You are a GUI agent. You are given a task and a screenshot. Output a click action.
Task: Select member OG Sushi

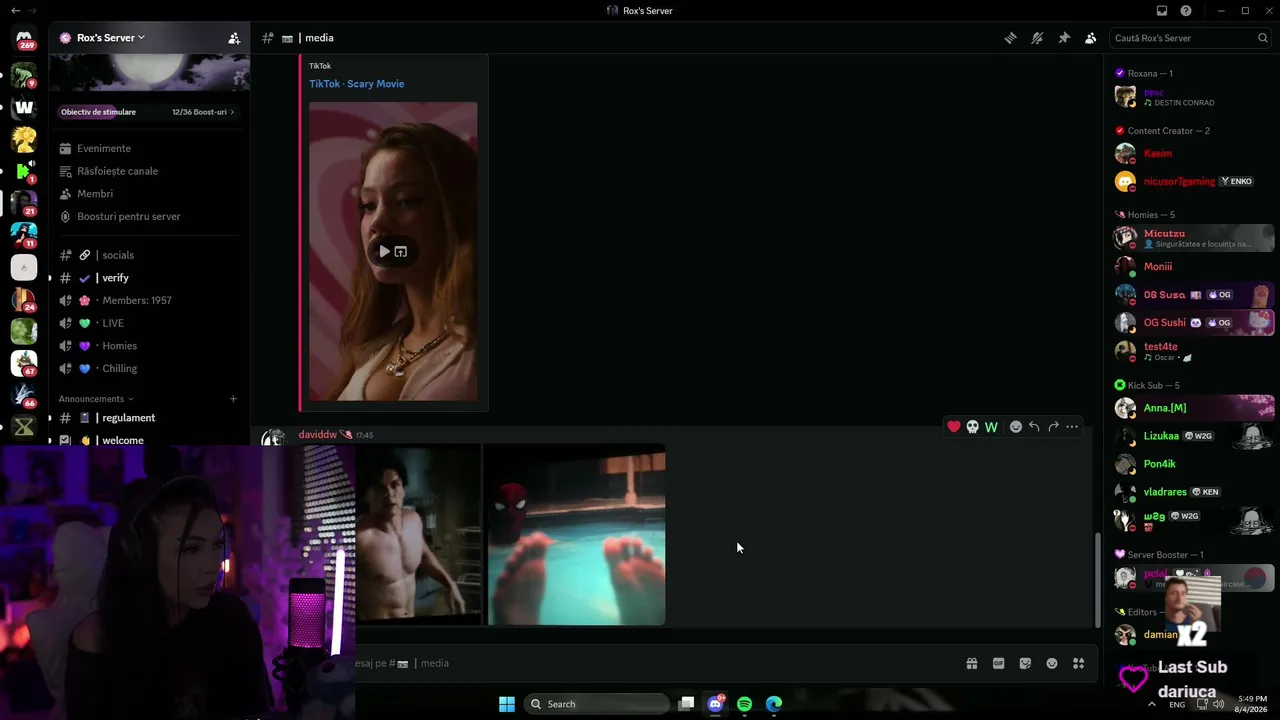coord(1194,323)
